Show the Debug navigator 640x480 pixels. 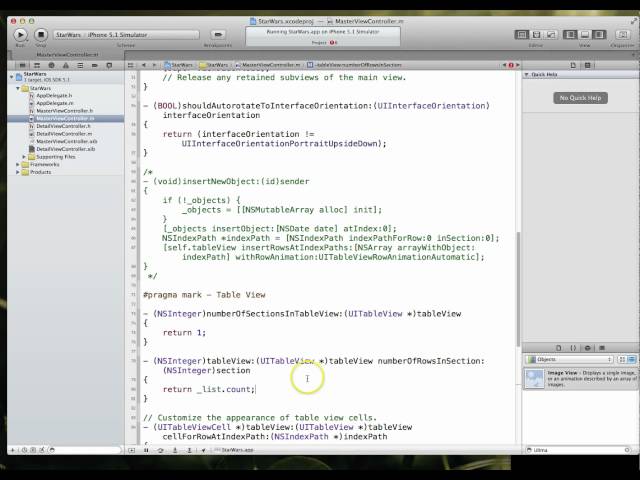coord(80,65)
